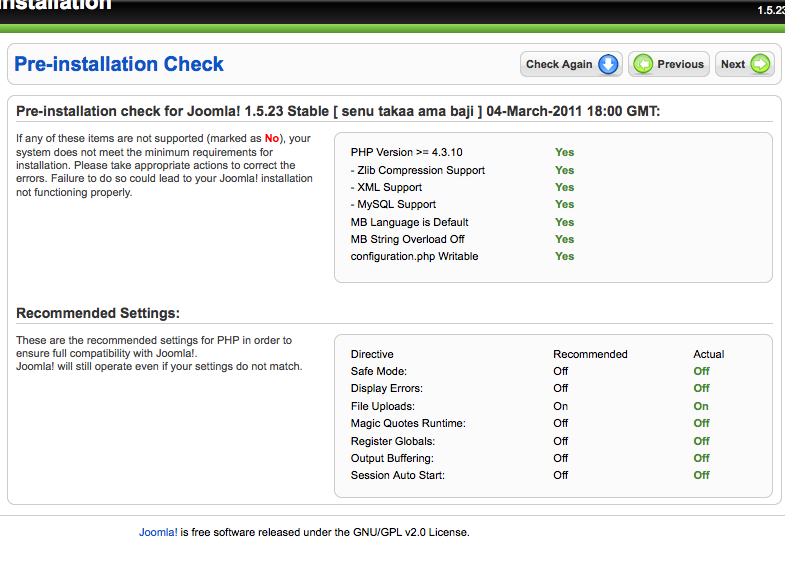This screenshot has width=785, height=575.
Task: Click the Recommended Settings: heading
Action: pos(98,313)
